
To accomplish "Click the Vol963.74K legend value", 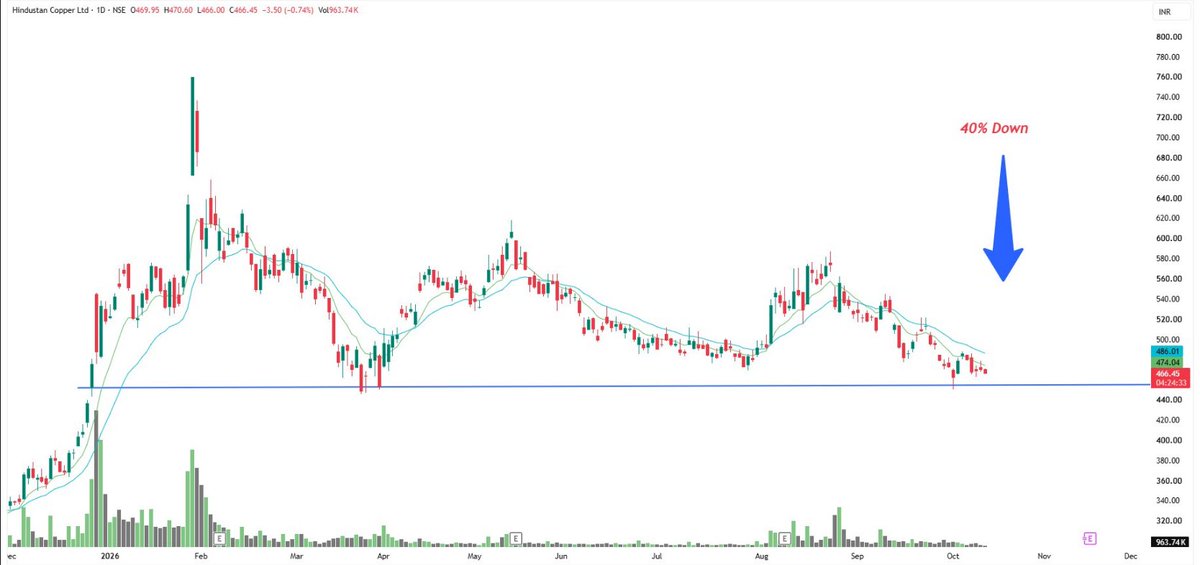I will pyautogui.click(x=338, y=11).
